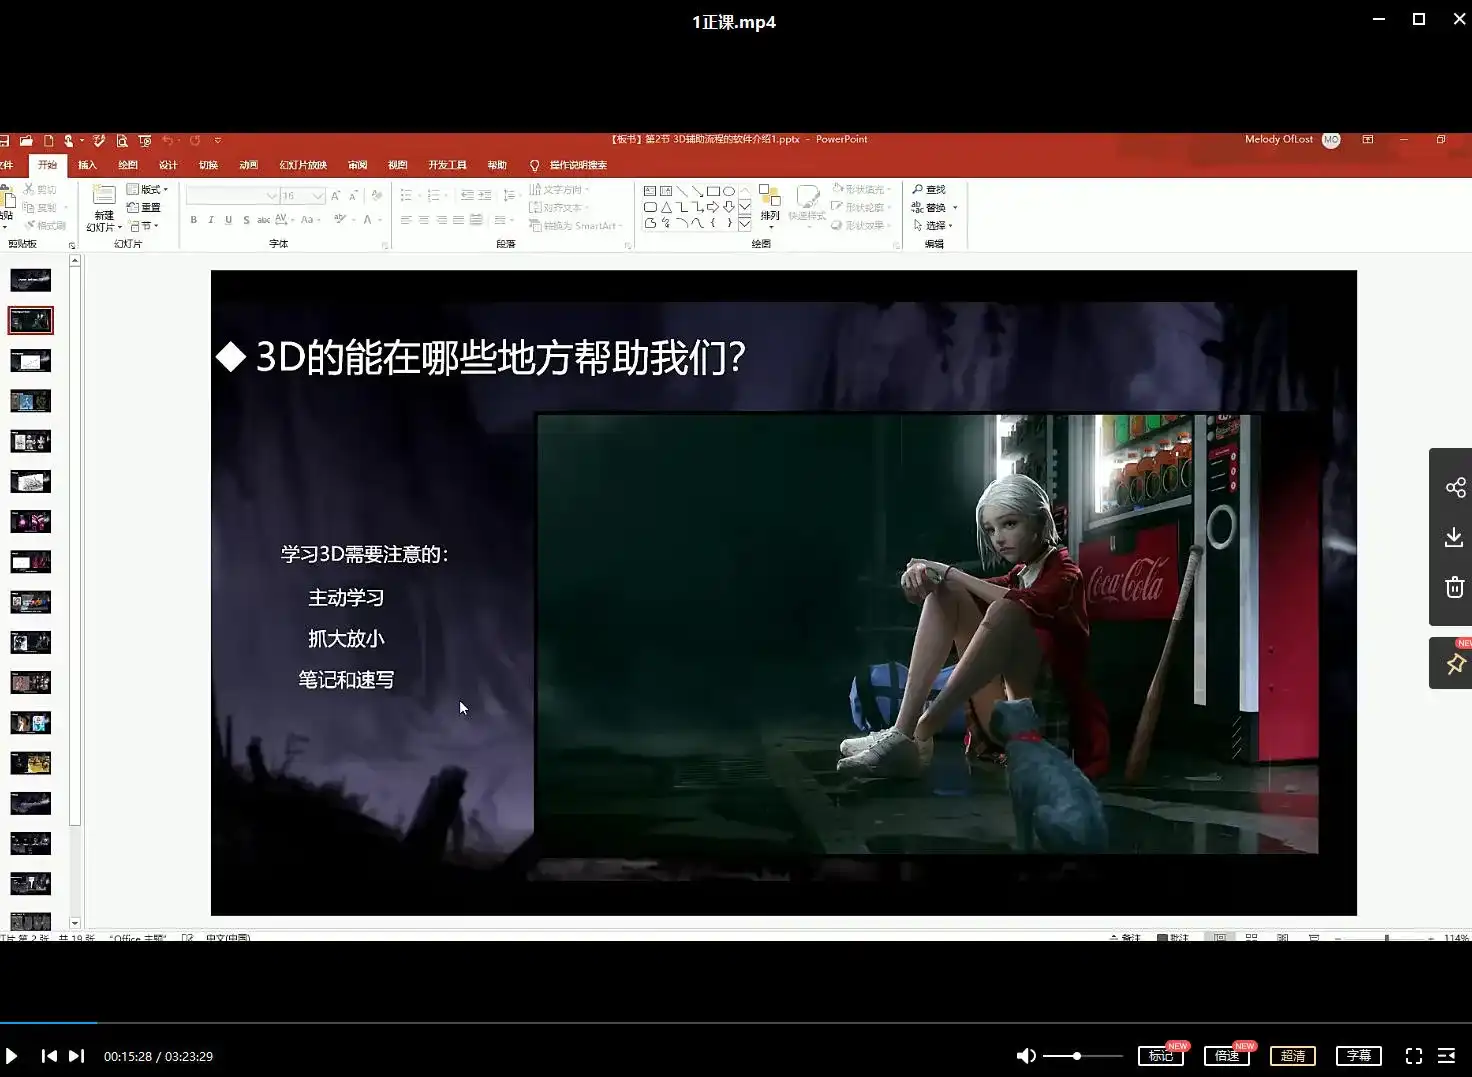
Task: Click the Subtitles (字幕) button
Action: pos(1359,1055)
